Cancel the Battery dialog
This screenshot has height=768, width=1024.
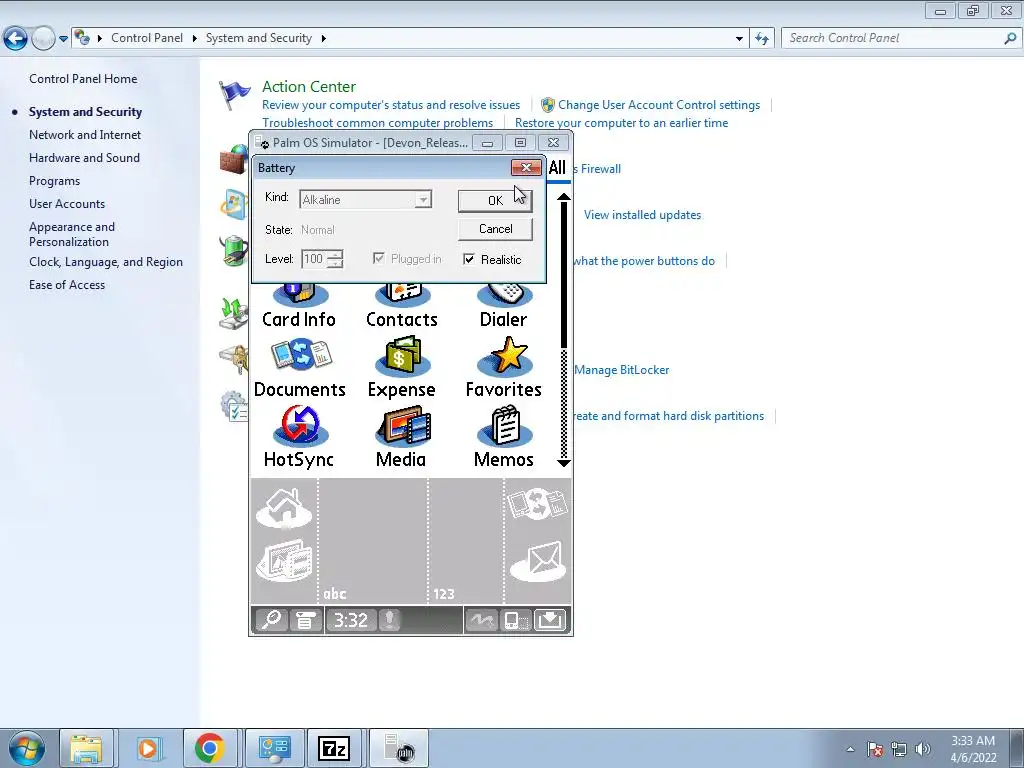495,229
